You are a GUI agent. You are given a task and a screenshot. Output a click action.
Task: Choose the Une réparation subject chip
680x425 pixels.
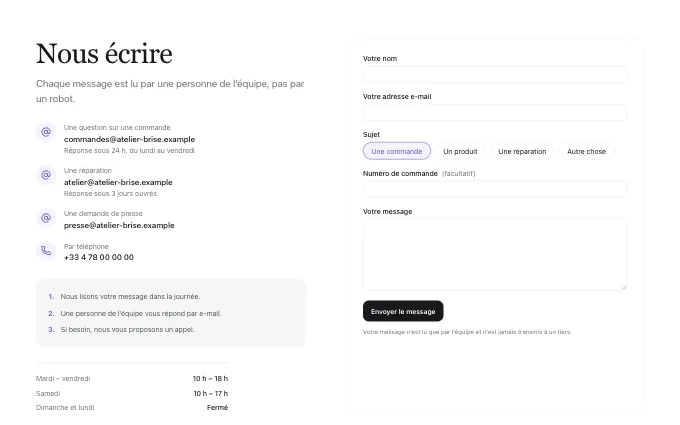(x=522, y=151)
